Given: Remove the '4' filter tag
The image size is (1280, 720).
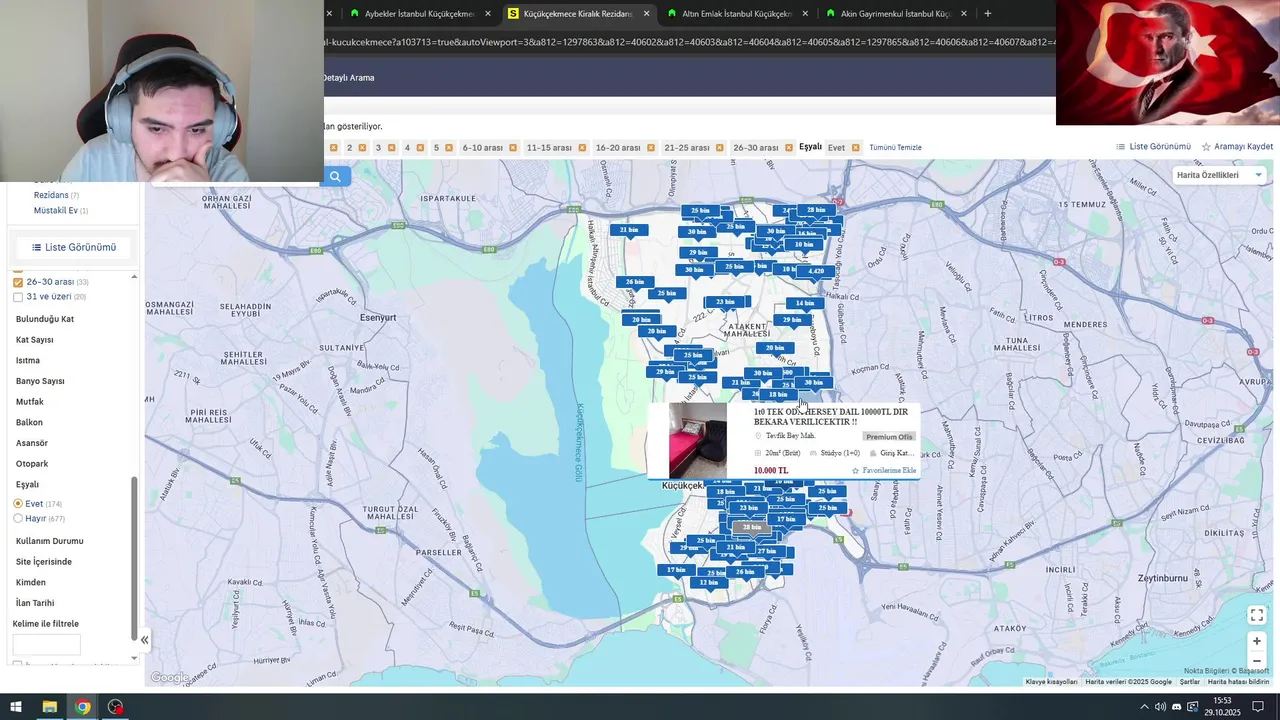Looking at the screenshot, I should click(420, 147).
